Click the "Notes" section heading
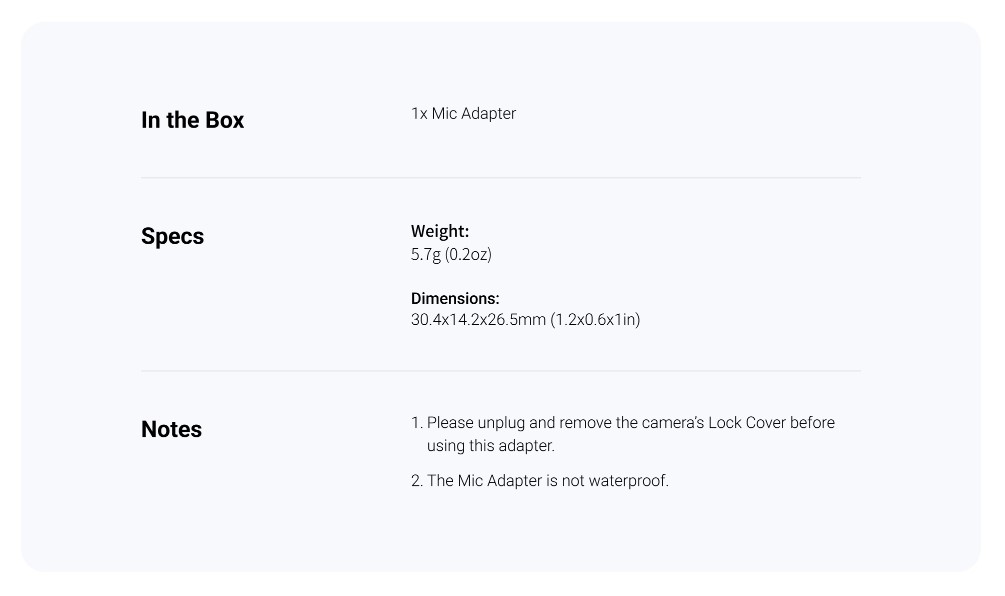1005x596 pixels. point(171,429)
